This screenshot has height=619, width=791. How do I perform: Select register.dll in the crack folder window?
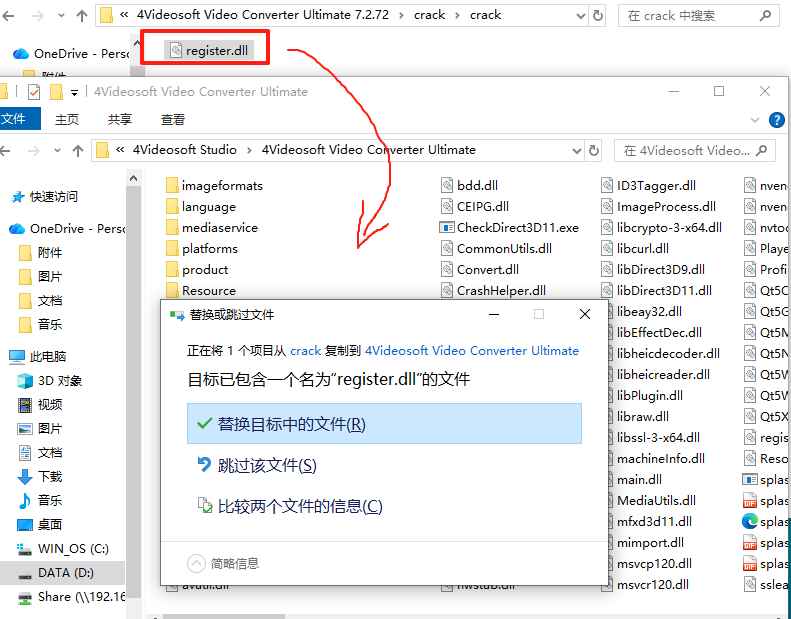[209, 50]
